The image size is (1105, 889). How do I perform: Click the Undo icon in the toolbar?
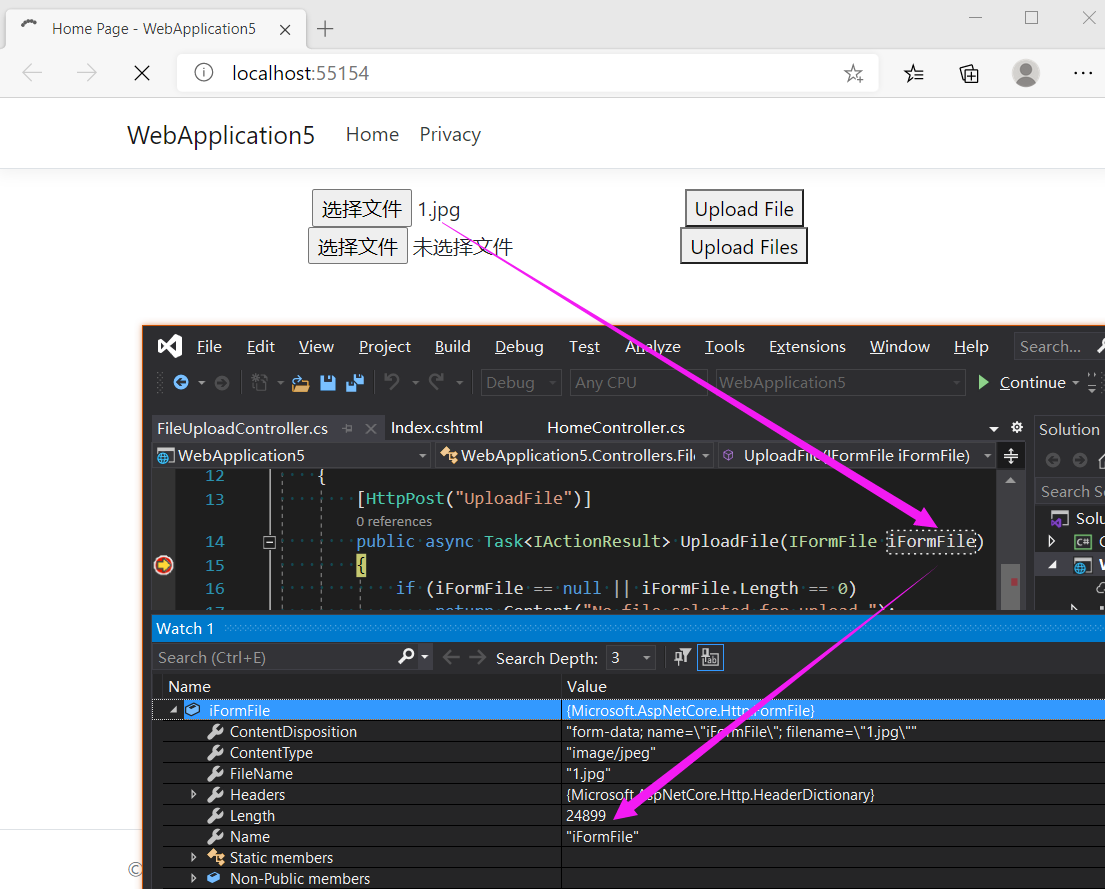tap(393, 382)
